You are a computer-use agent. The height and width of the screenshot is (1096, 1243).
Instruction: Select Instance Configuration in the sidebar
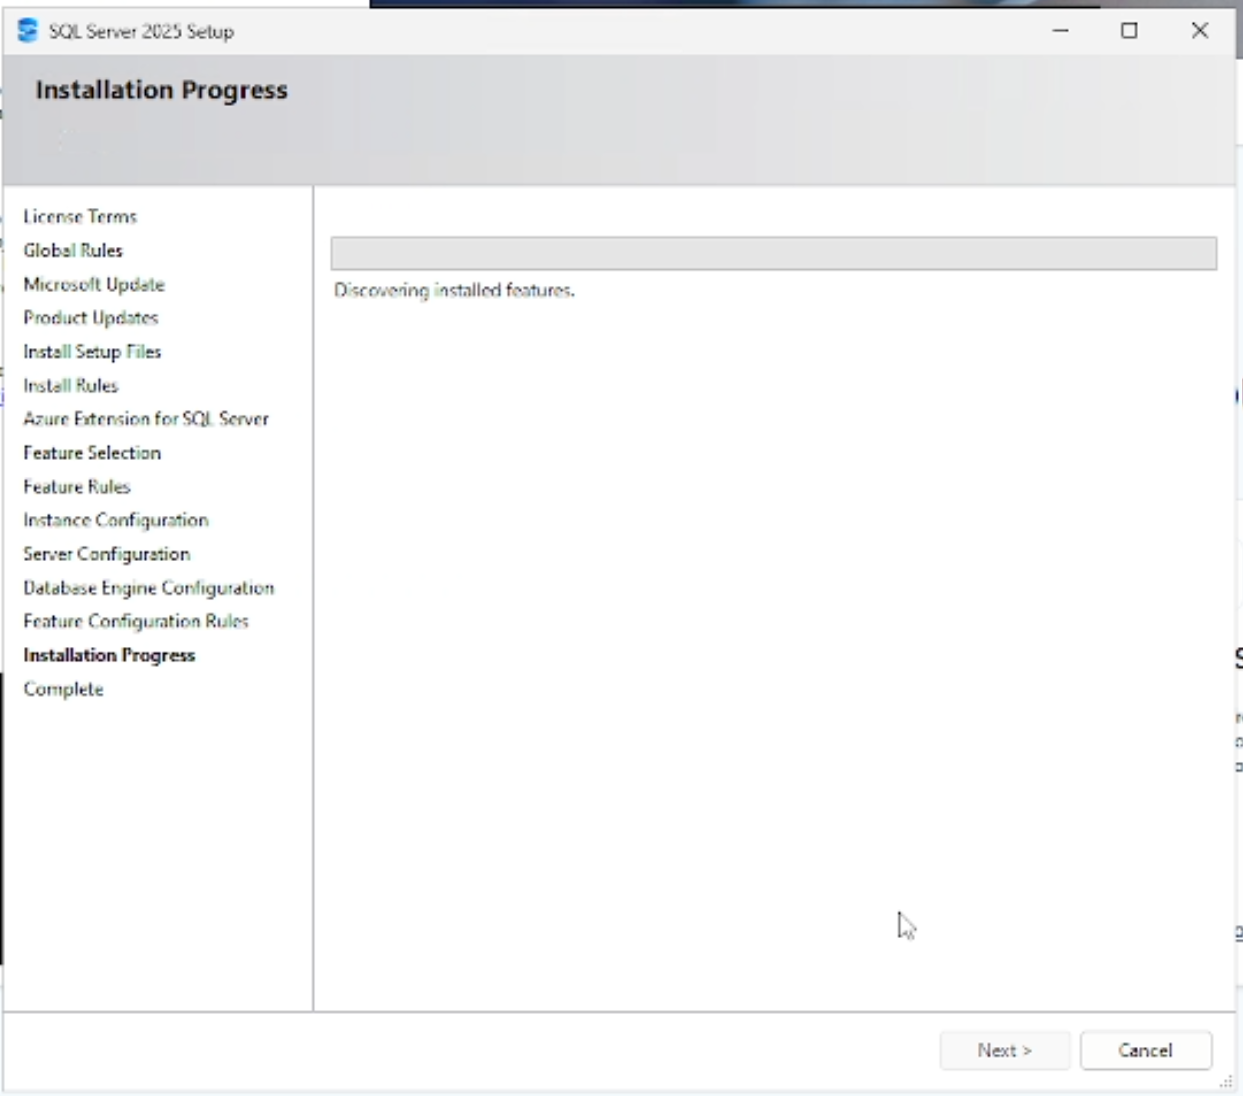click(115, 520)
